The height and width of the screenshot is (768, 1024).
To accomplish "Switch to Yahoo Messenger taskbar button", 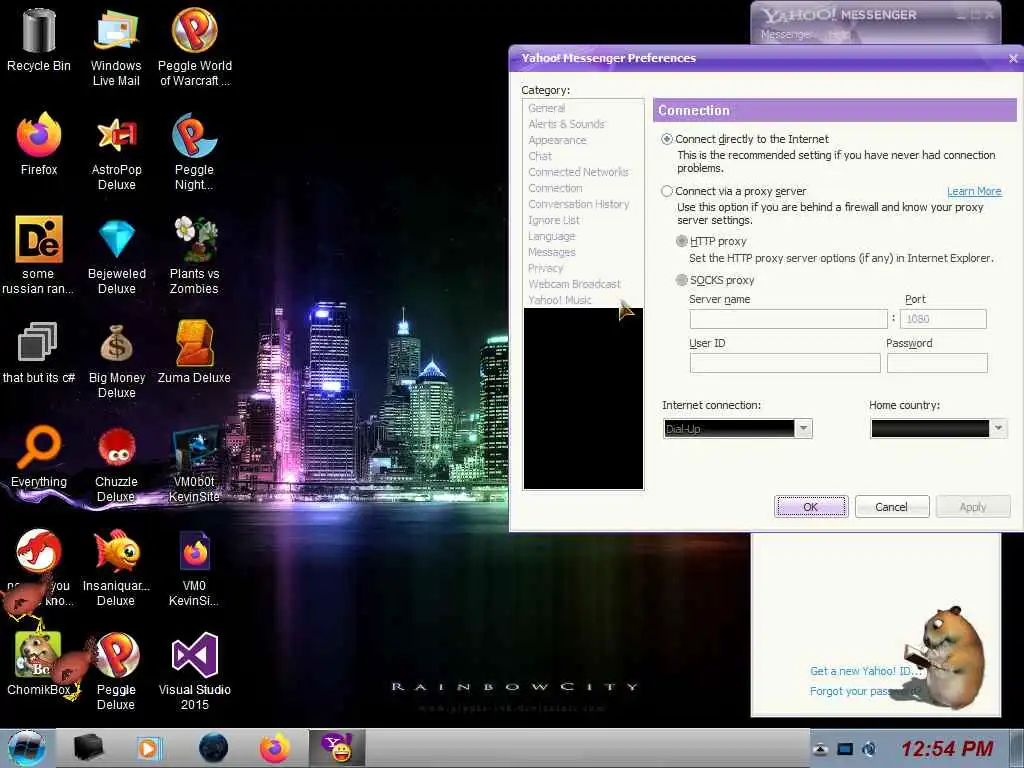I will tap(337, 748).
